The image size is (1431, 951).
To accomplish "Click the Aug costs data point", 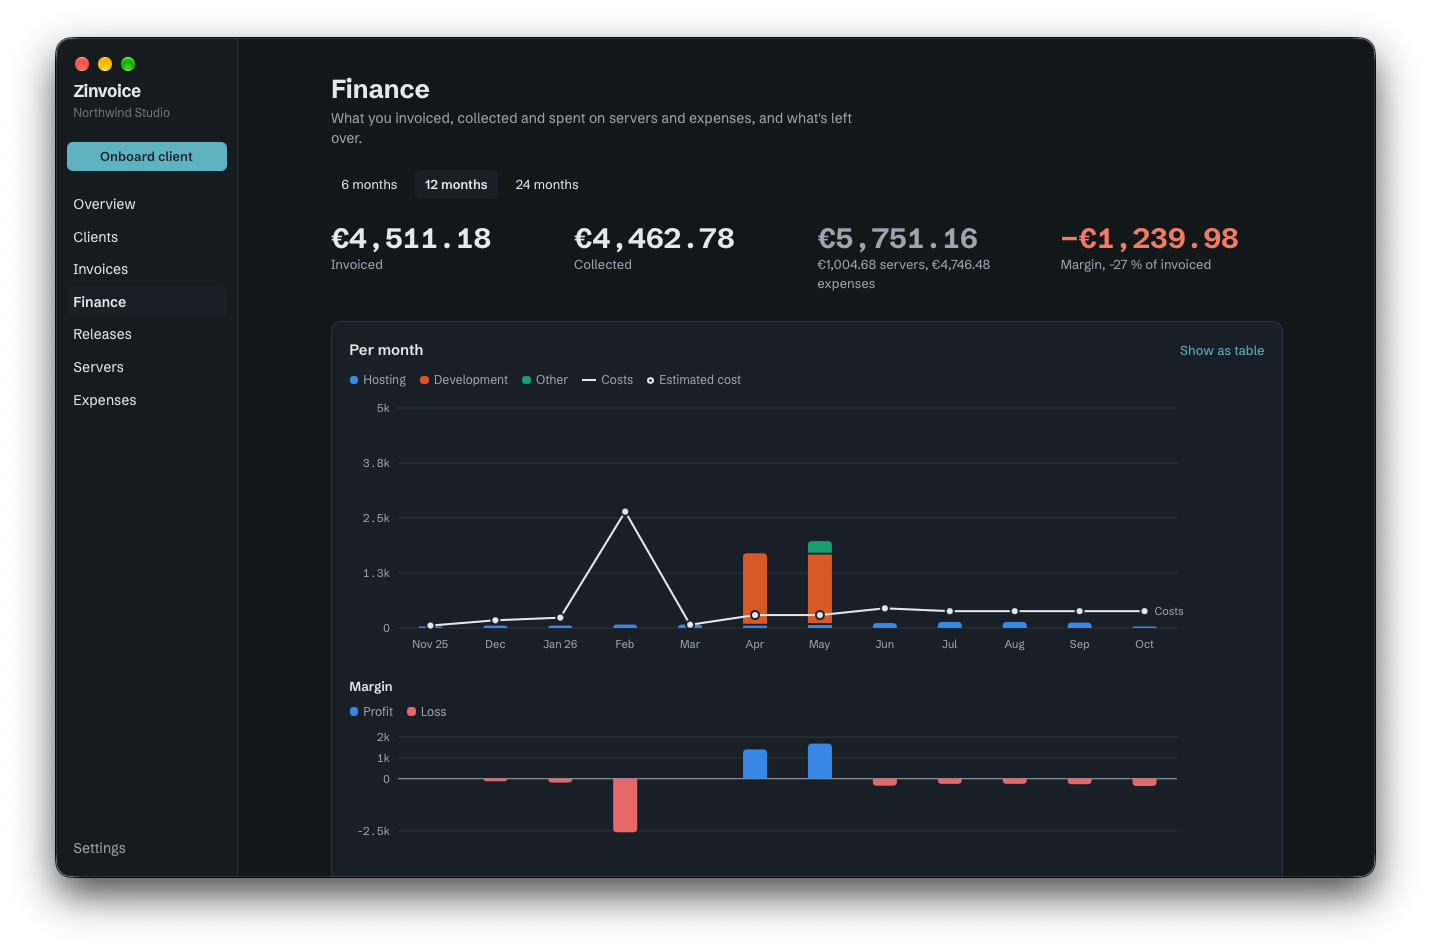I will [1014, 611].
